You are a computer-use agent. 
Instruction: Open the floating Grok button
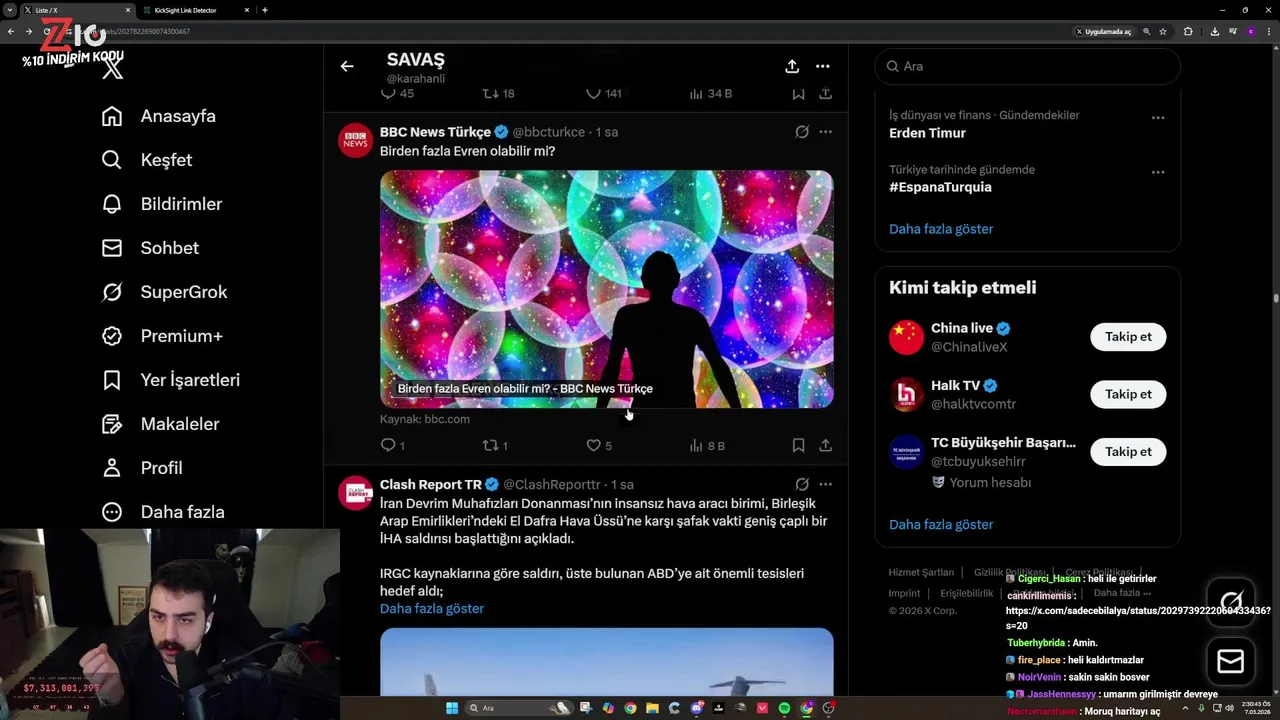coord(1230,603)
